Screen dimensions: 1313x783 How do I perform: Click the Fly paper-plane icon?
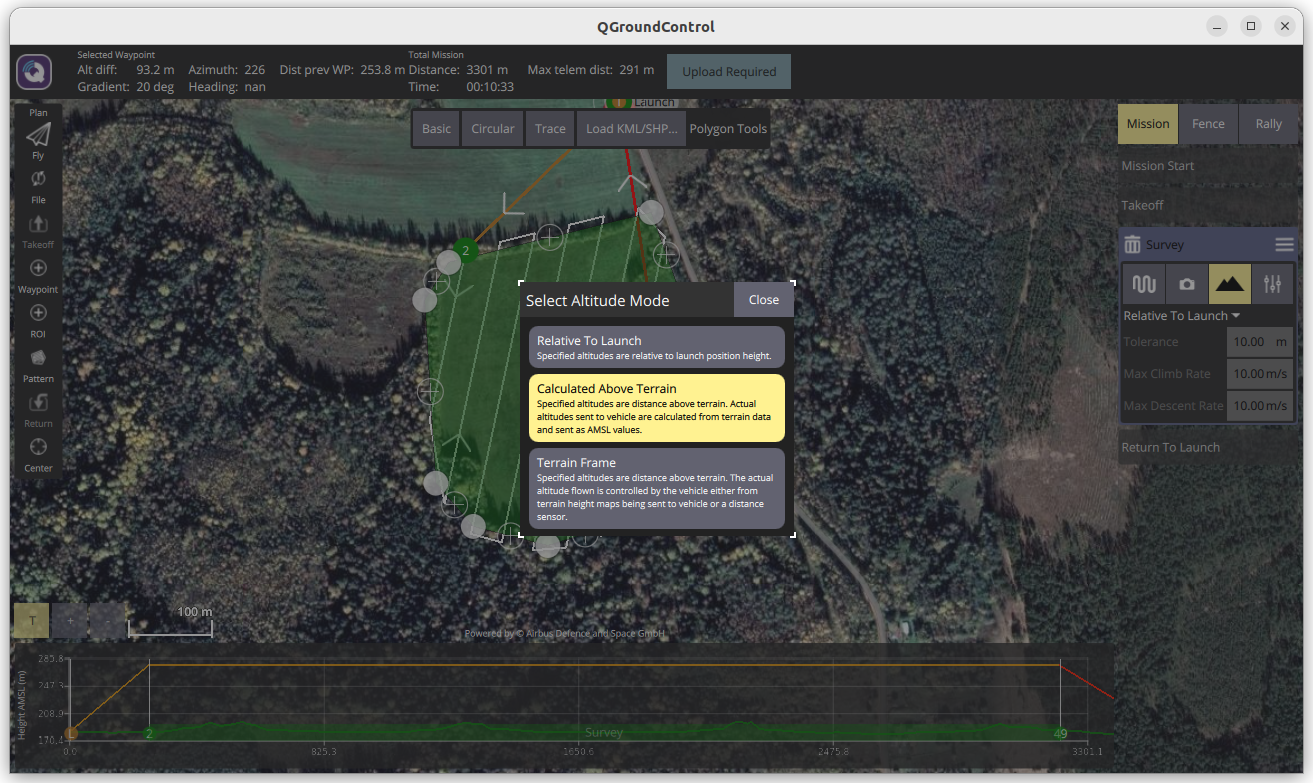point(38,135)
